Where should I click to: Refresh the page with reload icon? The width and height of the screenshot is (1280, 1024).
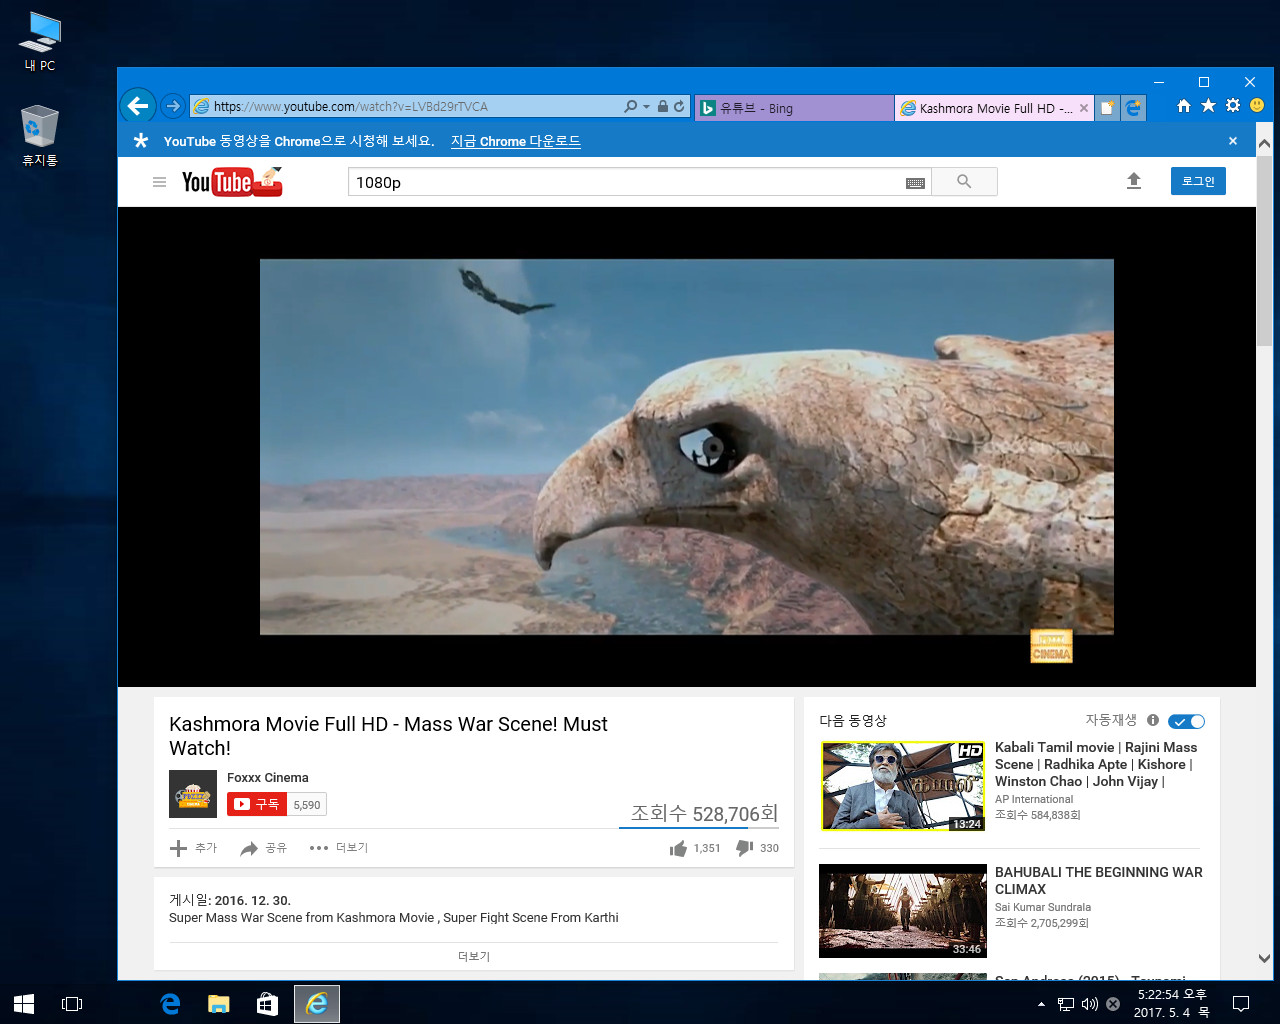679,106
